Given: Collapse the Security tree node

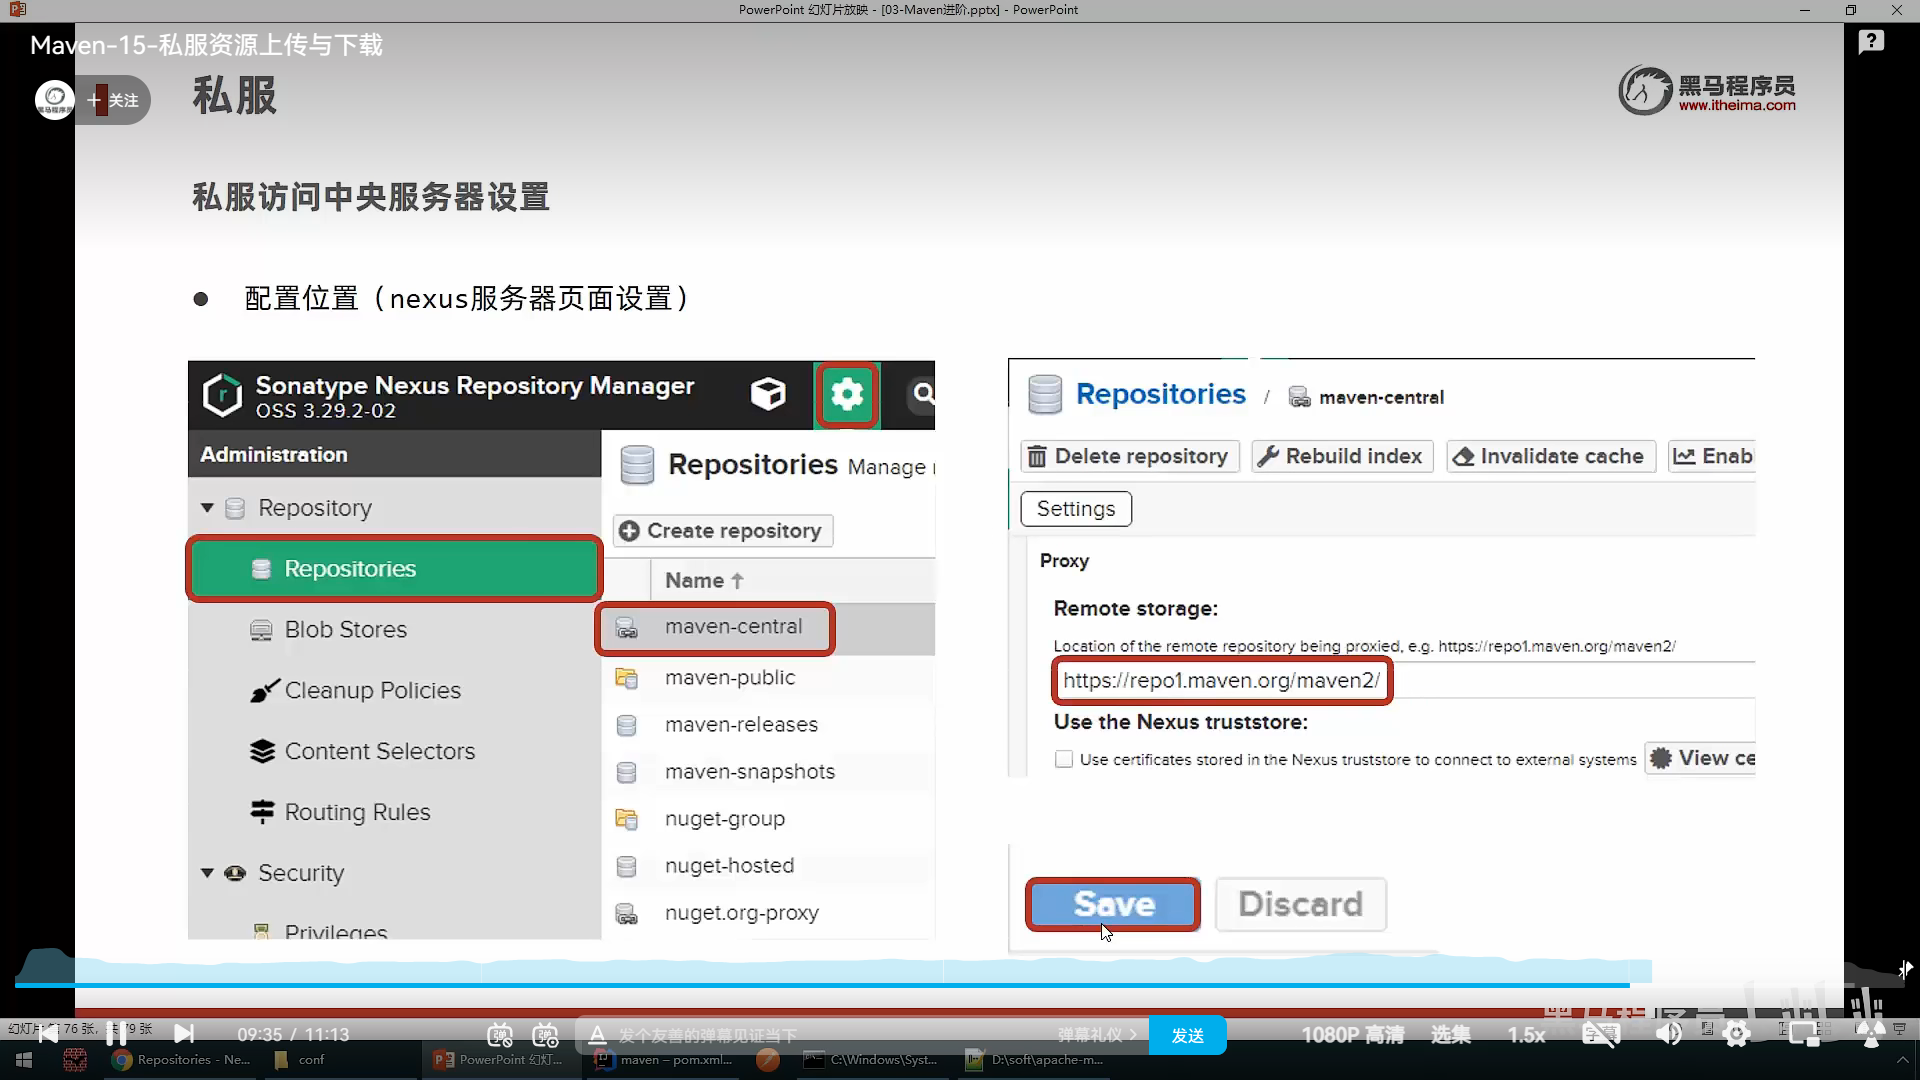Looking at the screenshot, I should pyautogui.click(x=207, y=873).
